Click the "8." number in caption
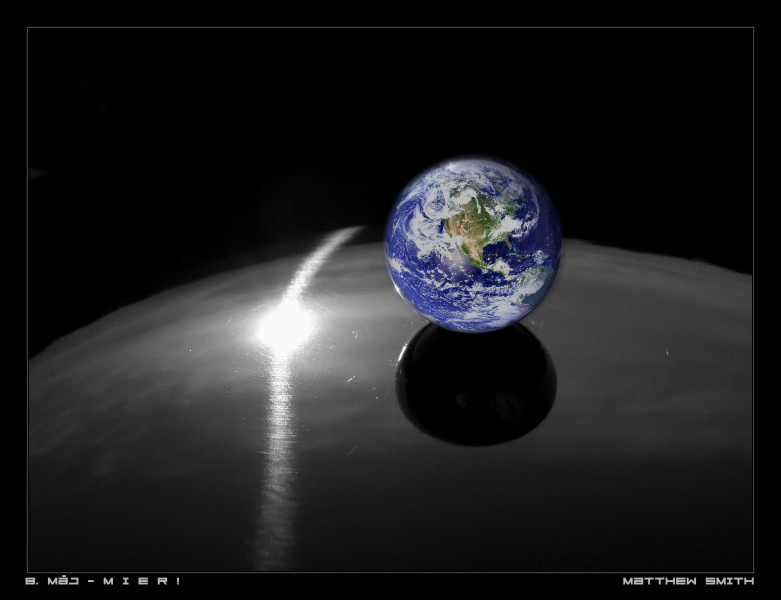The height and width of the screenshot is (600, 781). (x=30, y=581)
